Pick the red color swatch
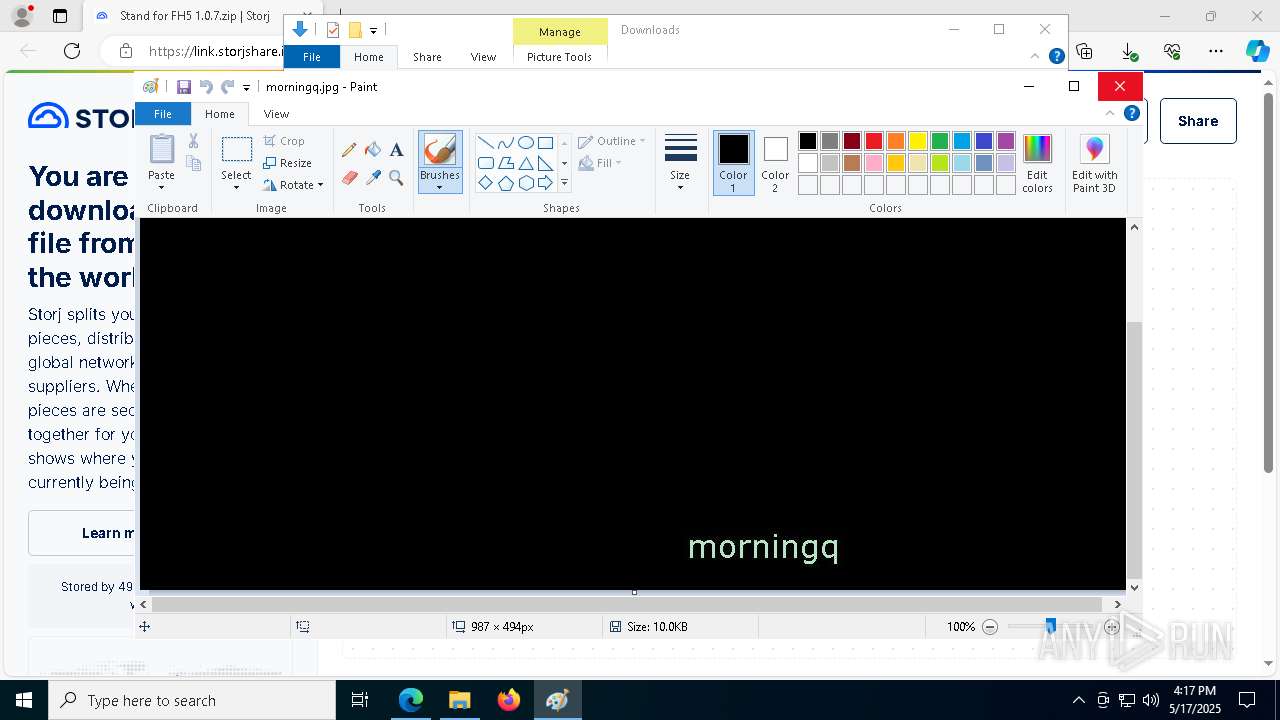 coord(874,141)
